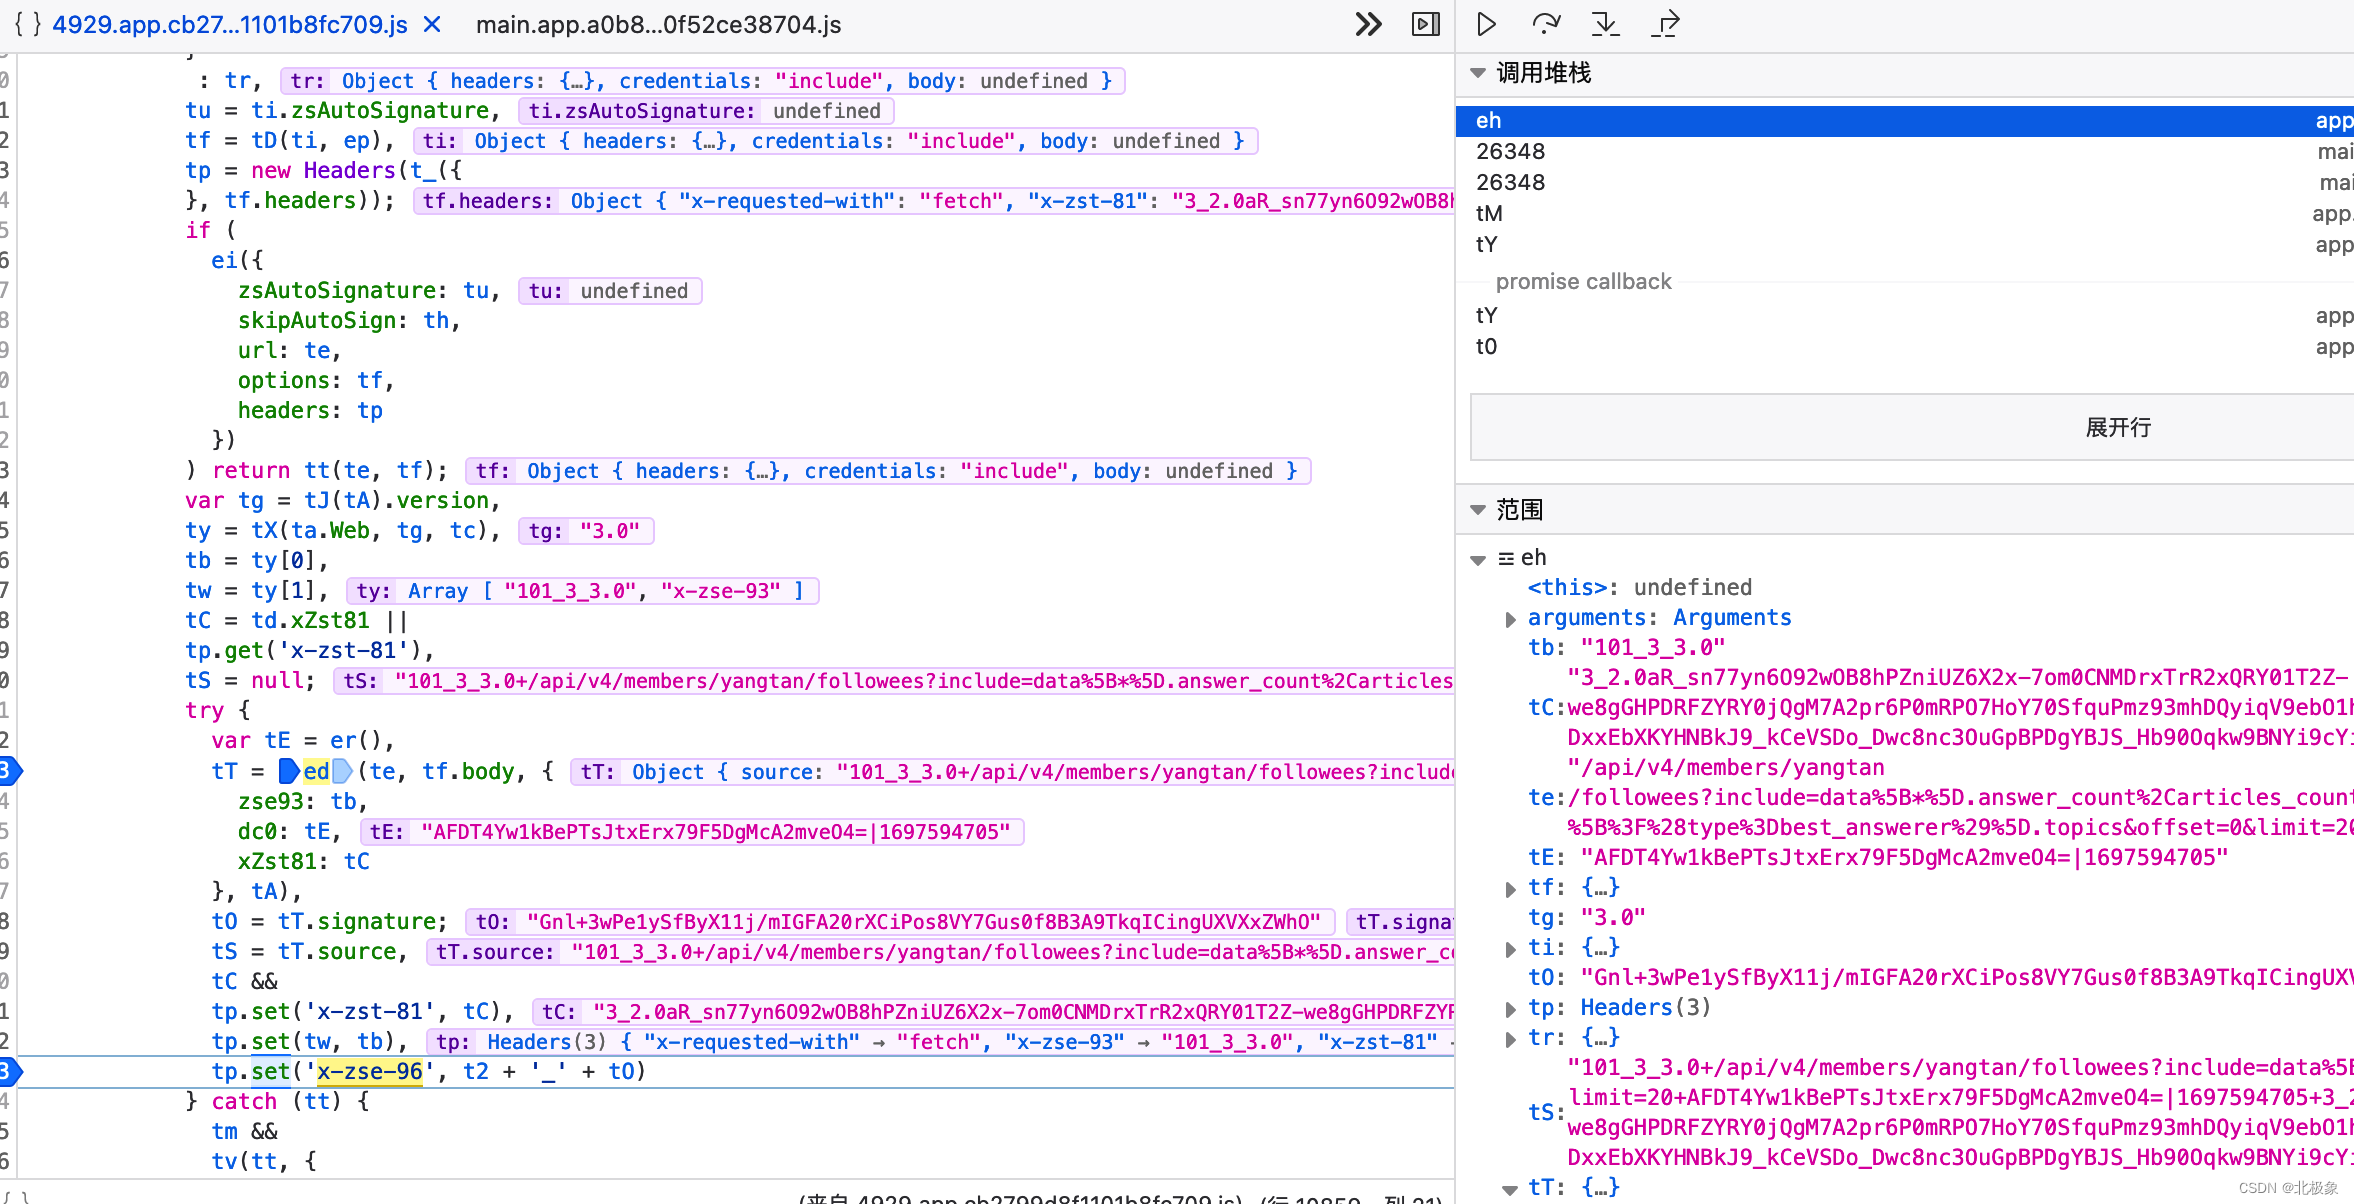
Task: Click the <this>: undefined scope row
Action: pos(1640,588)
